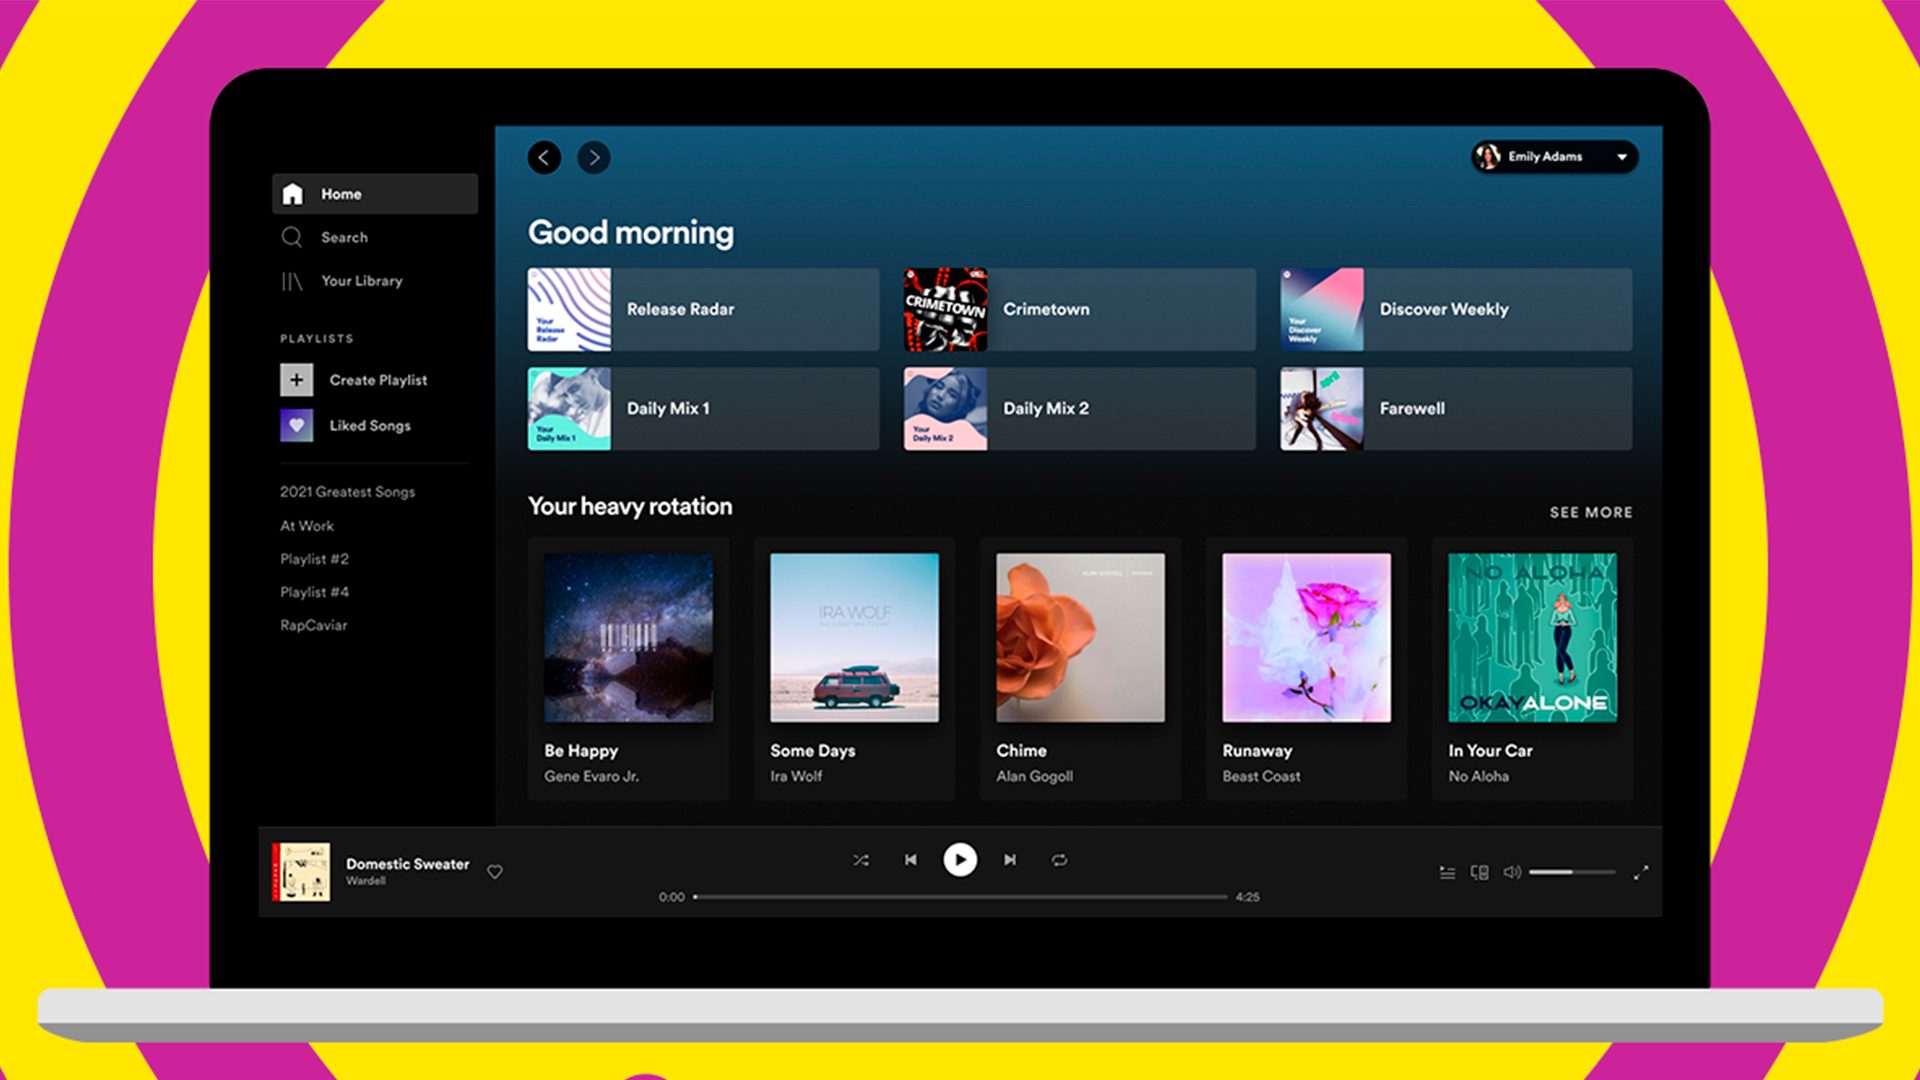1920x1080 pixels.
Task: Open Chime by Alan Gogoll
Action: tap(1080, 668)
